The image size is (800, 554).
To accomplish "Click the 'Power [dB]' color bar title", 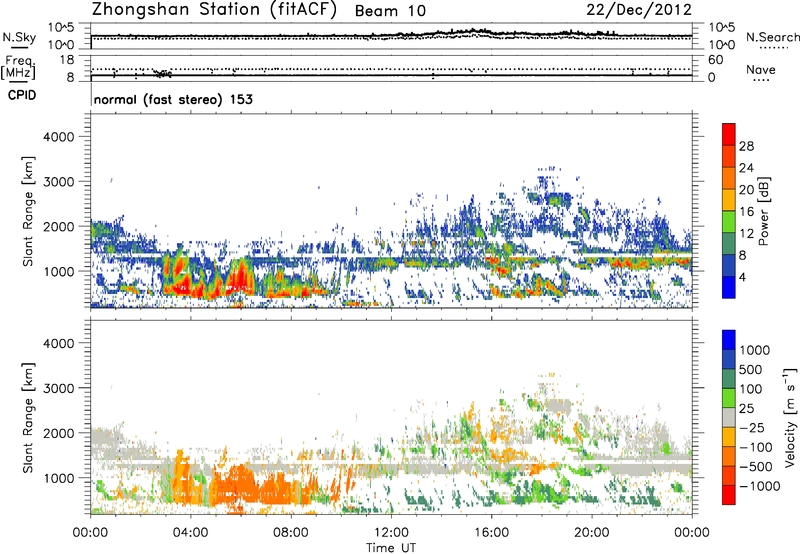I will click(x=763, y=211).
